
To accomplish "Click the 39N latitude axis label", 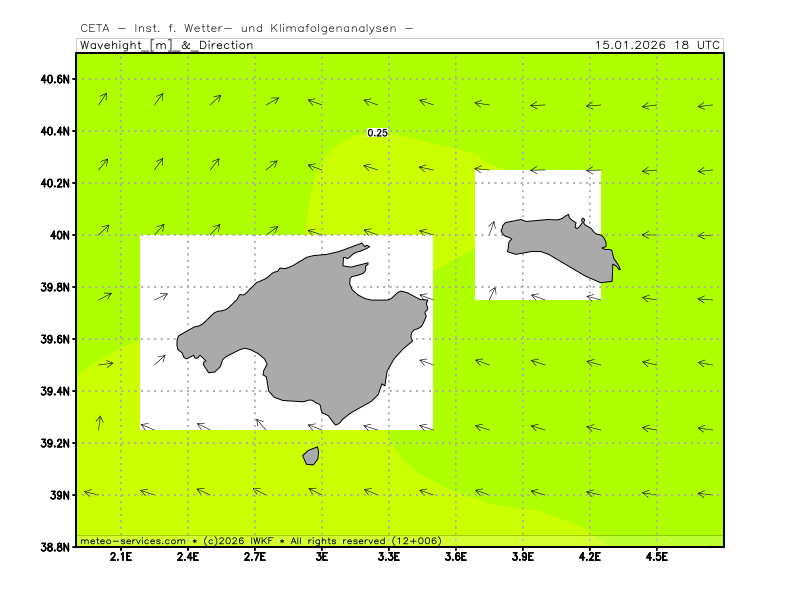I will tap(60, 495).
